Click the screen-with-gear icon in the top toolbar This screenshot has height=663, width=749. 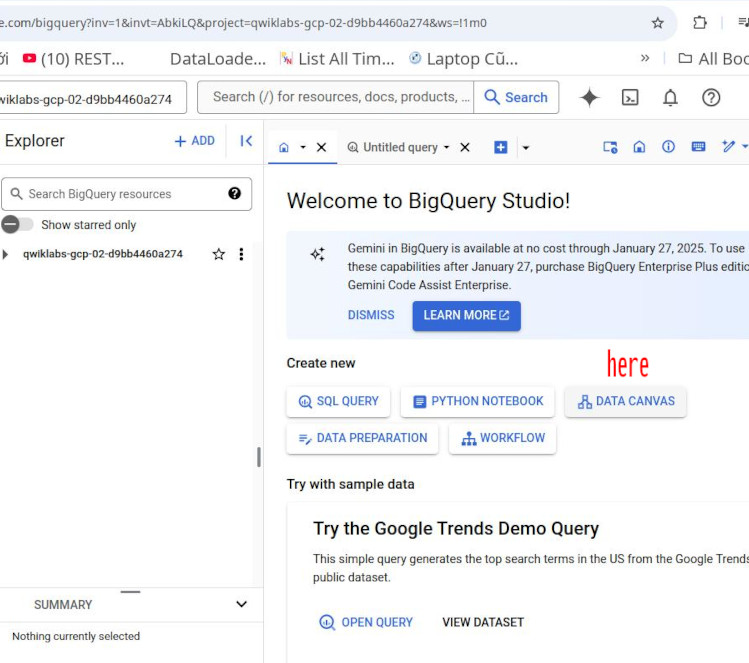(610, 147)
